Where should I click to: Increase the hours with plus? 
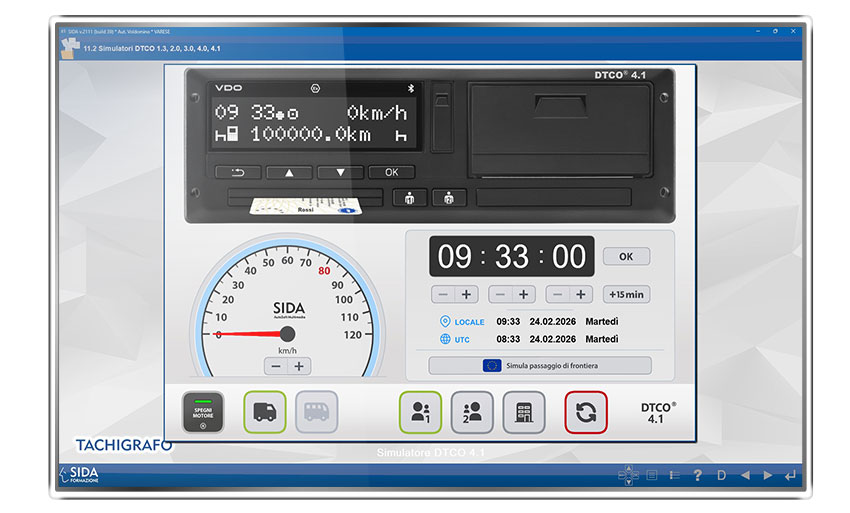point(467,294)
